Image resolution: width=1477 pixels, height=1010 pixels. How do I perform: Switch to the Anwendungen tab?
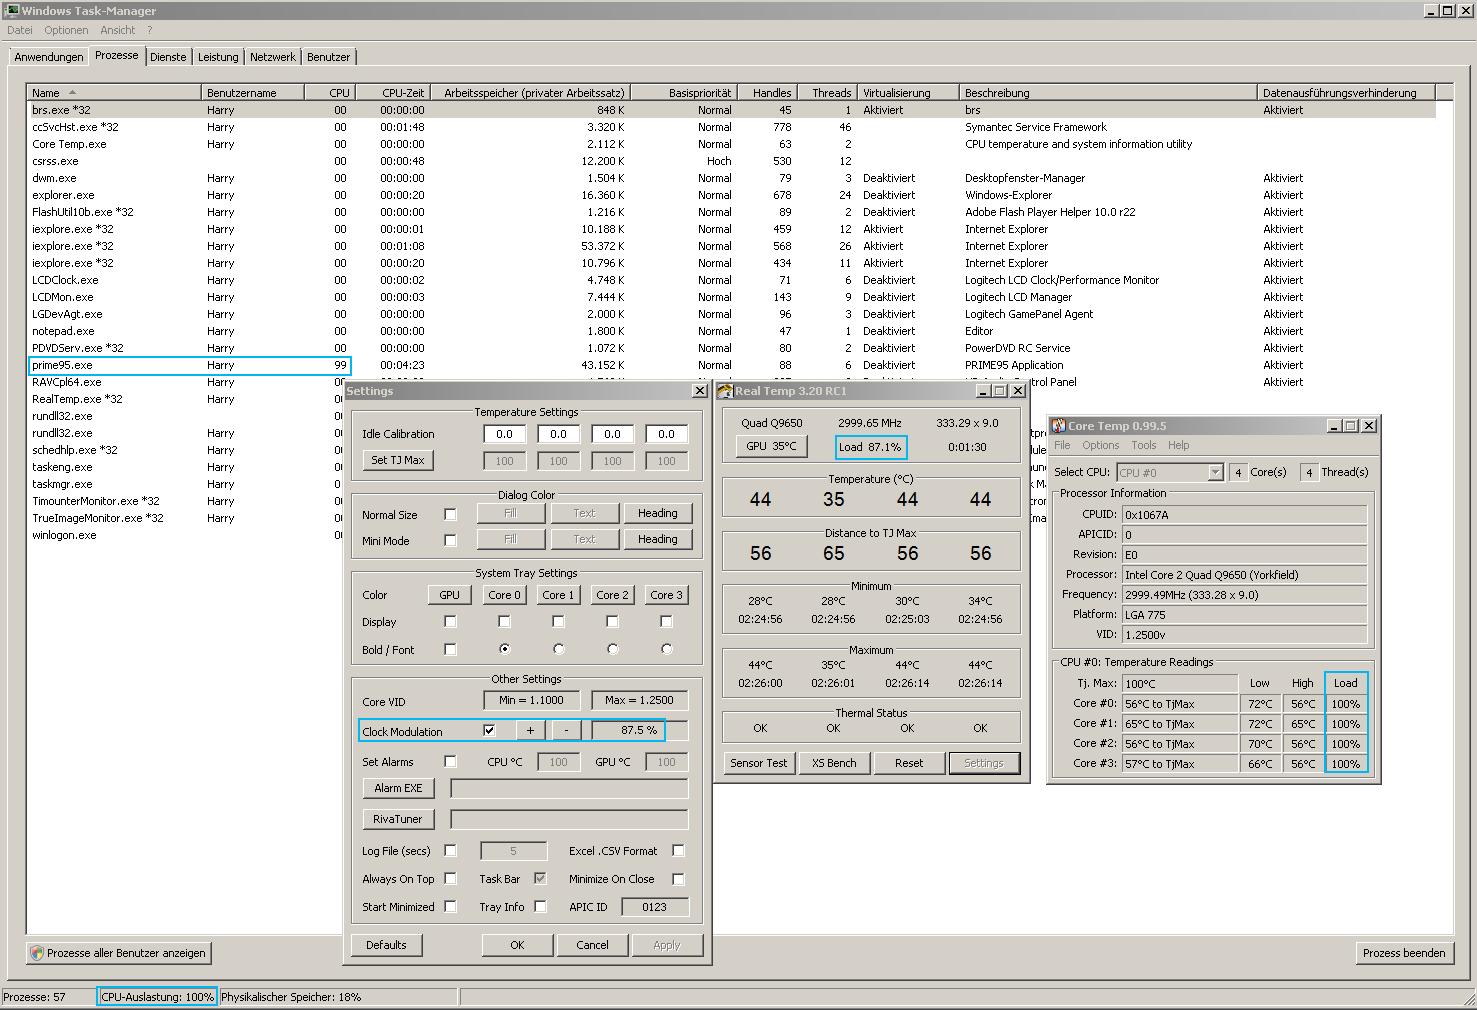[x=49, y=57]
